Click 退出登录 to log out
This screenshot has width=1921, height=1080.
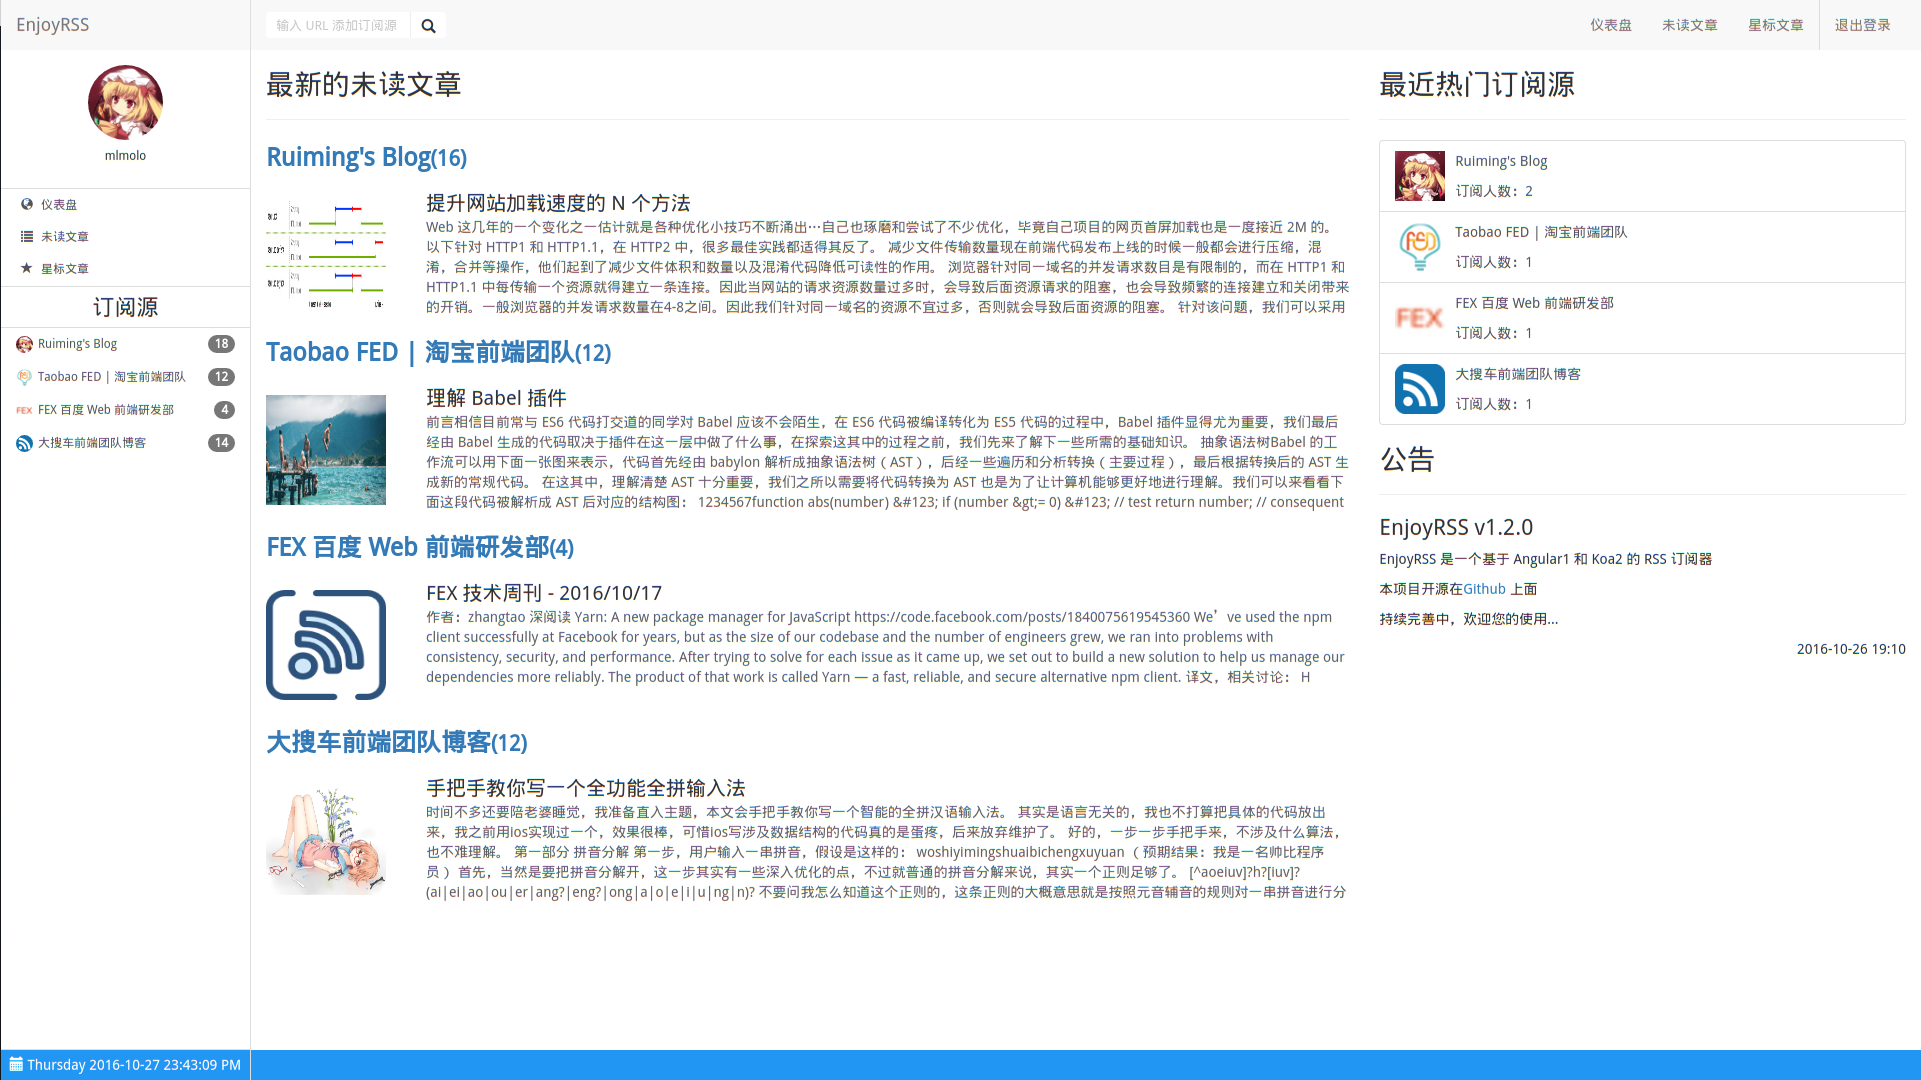tap(1862, 25)
